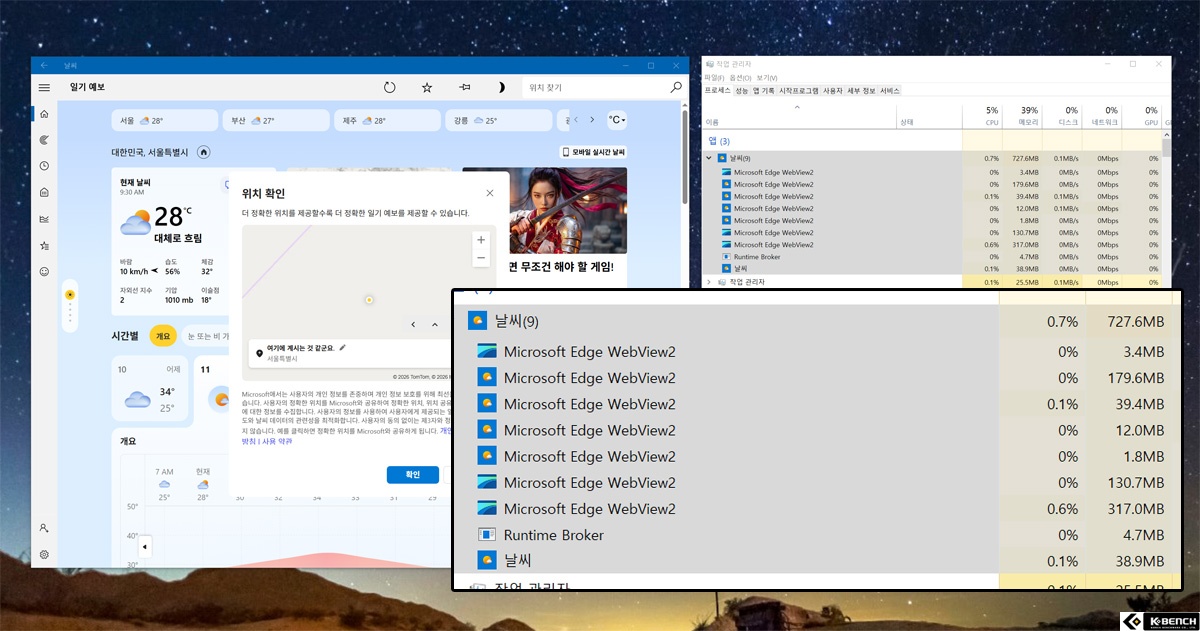The image size is (1200, 631).
Task: Select the 서울 28° city chip
Action: click(x=165, y=120)
